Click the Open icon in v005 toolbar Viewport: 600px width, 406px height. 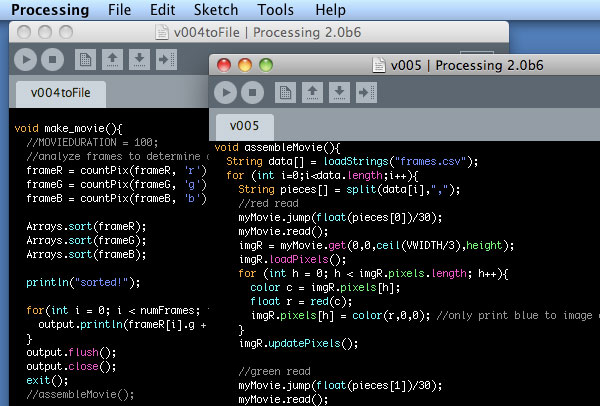coord(313,92)
